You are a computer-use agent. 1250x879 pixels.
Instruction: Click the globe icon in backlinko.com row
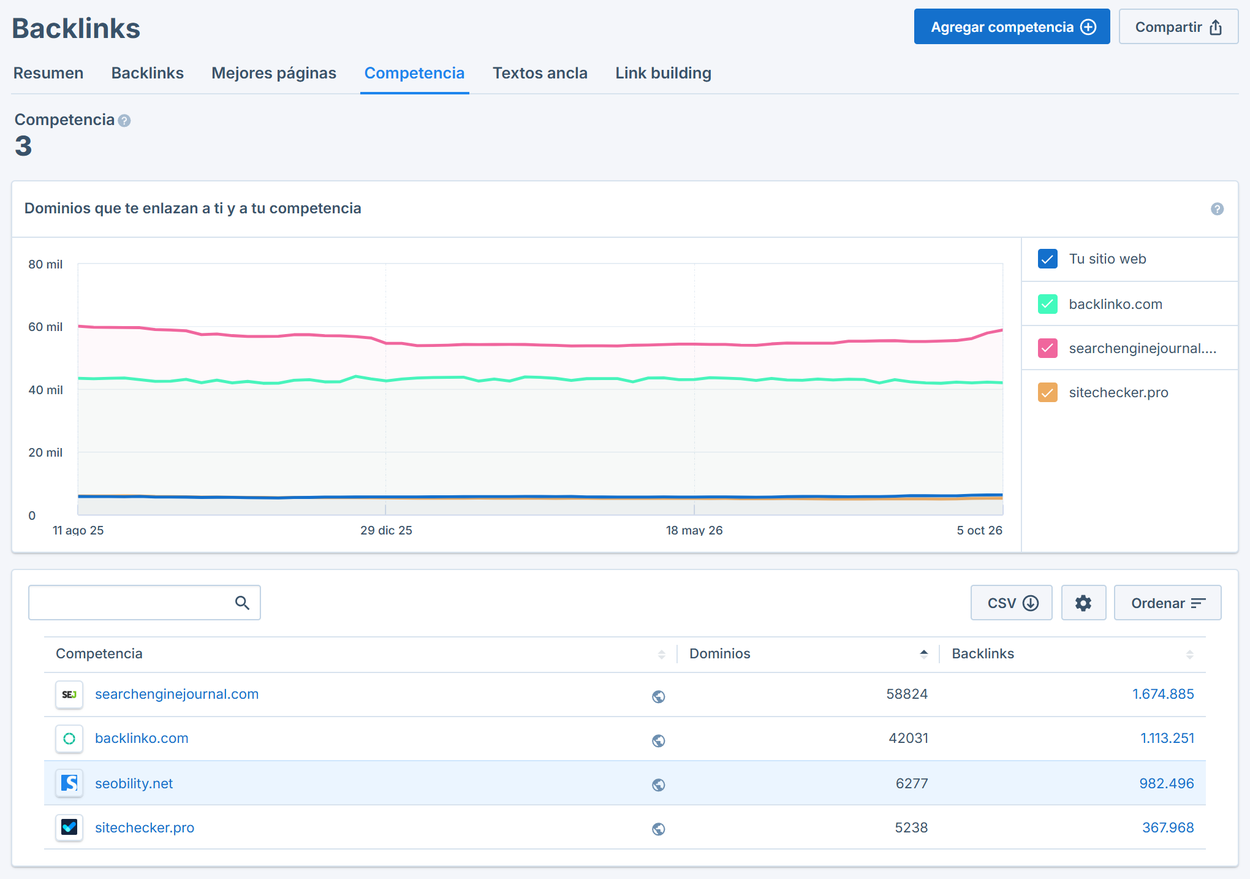[x=658, y=740]
